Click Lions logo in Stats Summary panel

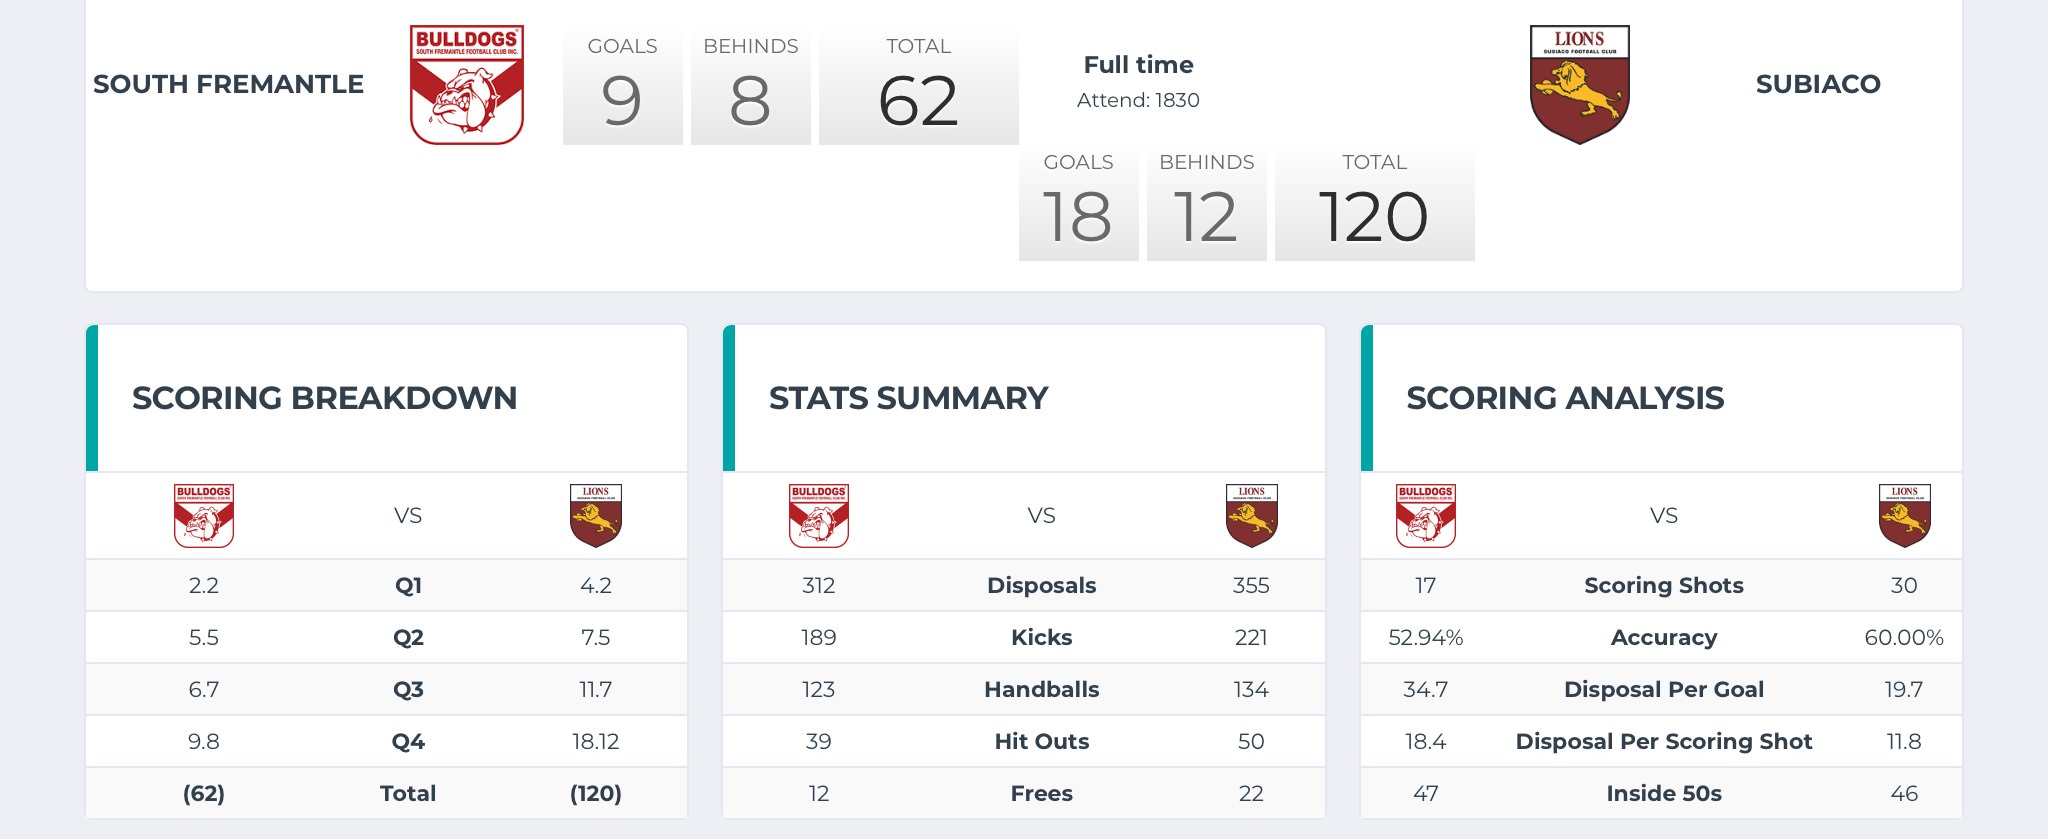pyautogui.click(x=1251, y=516)
